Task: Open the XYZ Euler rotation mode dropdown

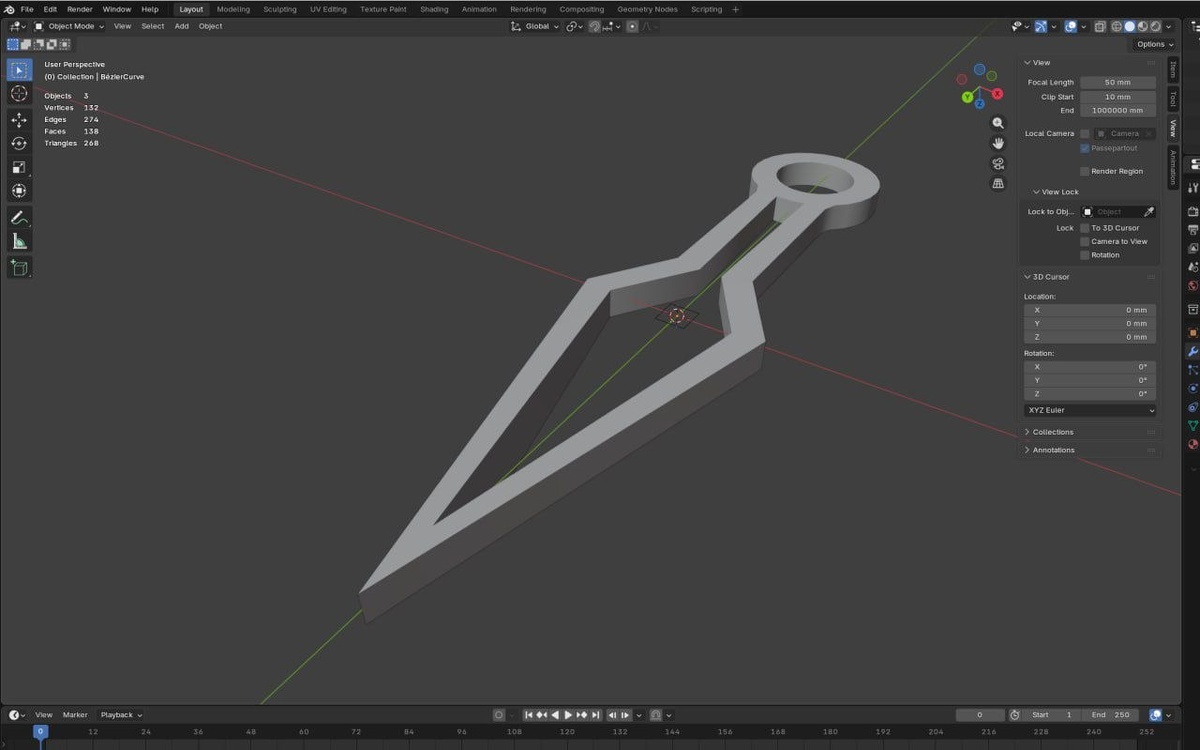Action: pyautogui.click(x=1090, y=410)
